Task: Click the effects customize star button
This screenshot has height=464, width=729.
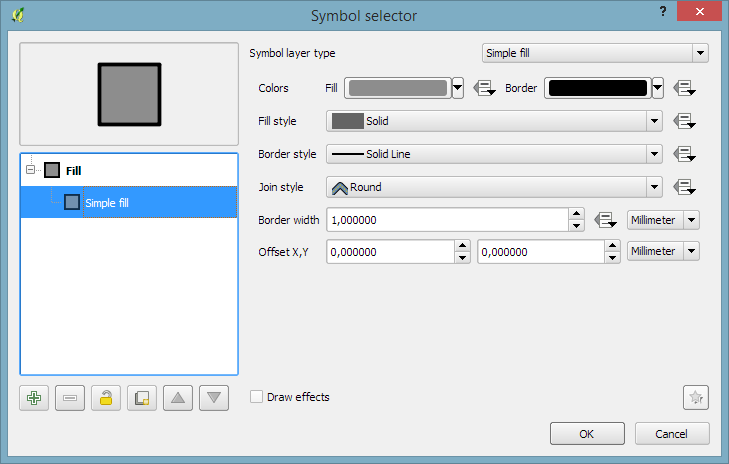Action: pyautogui.click(x=695, y=397)
